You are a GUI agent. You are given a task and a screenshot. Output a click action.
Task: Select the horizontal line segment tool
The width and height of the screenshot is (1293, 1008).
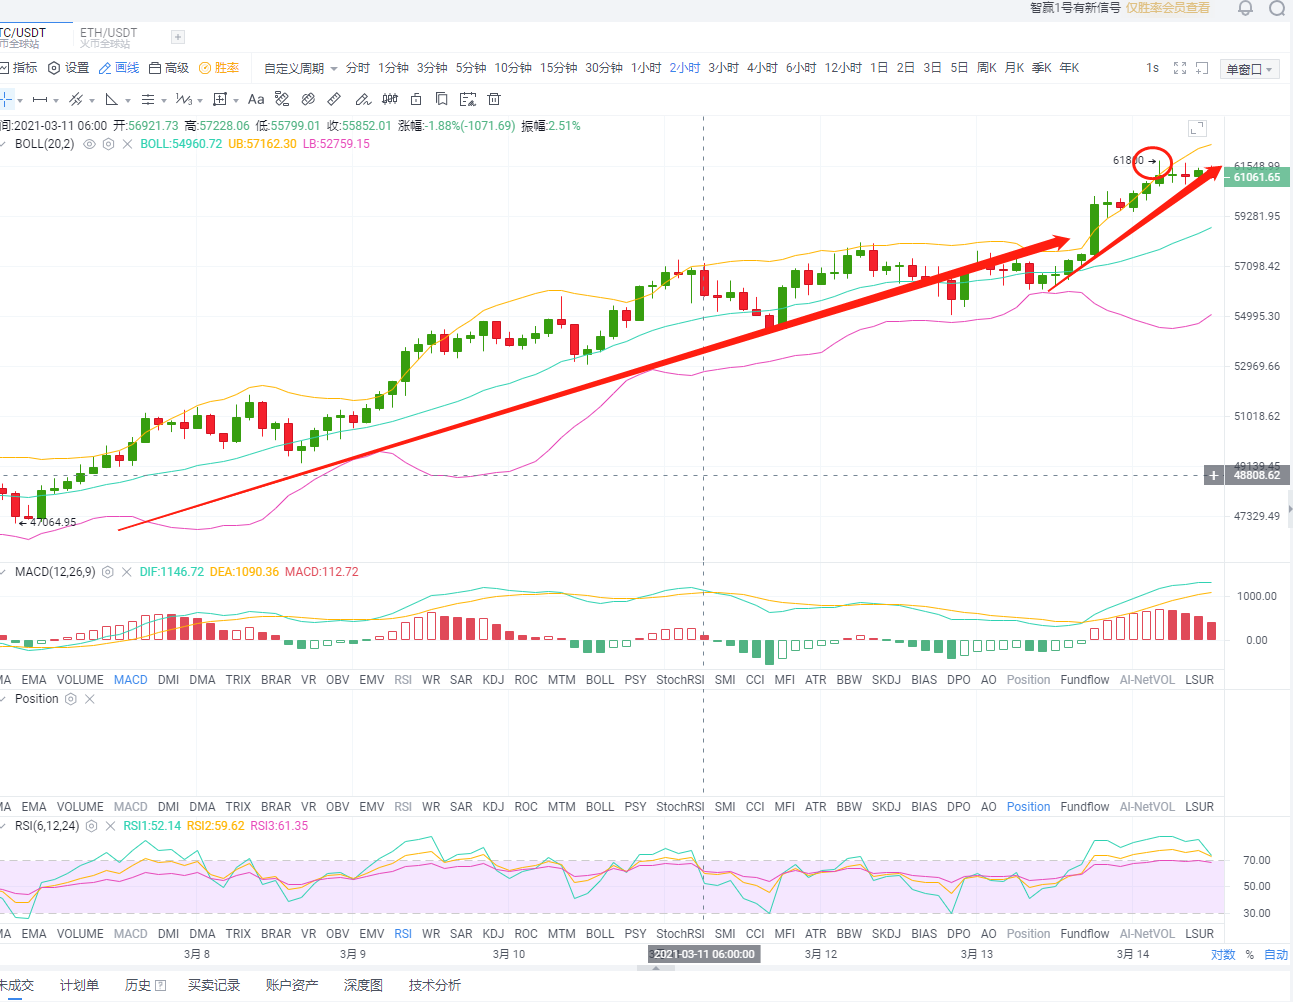(40, 99)
